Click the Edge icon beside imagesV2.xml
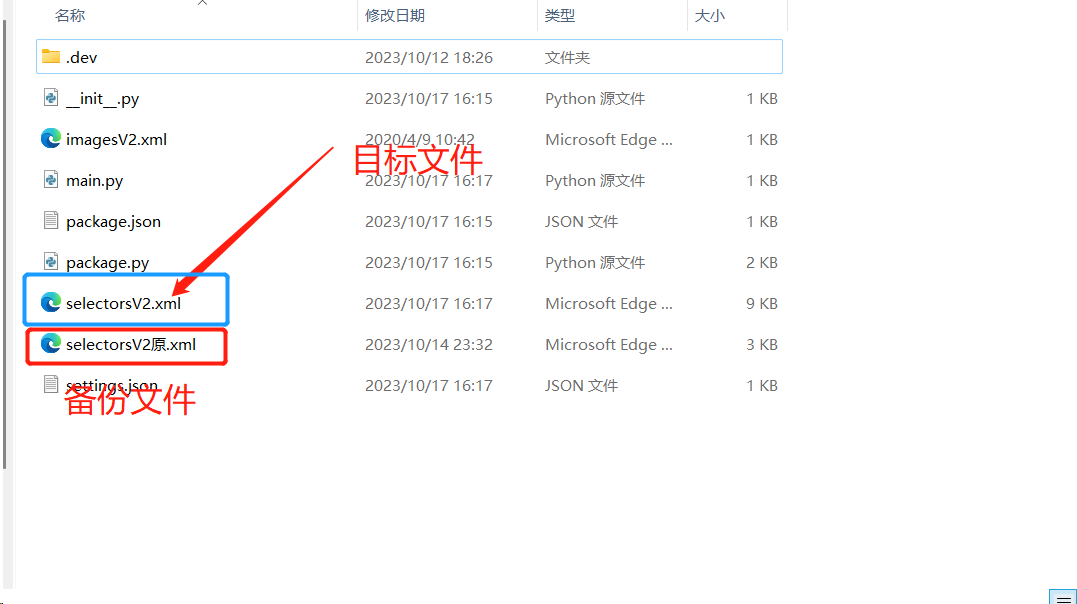 (51, 139)
